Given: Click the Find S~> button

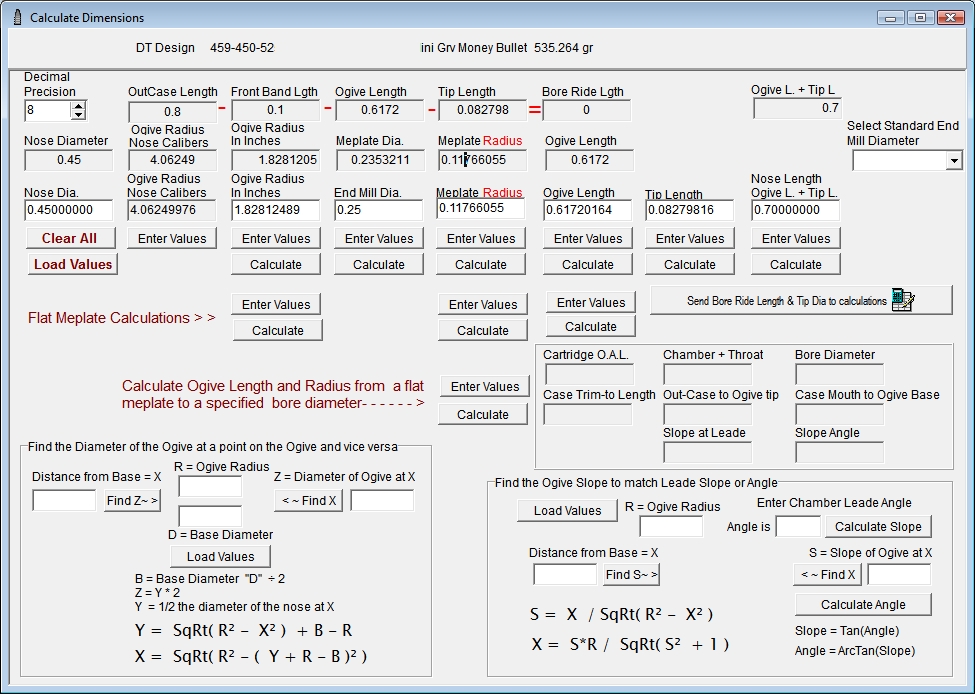Looking at the screenshot, I should point(631,575).
